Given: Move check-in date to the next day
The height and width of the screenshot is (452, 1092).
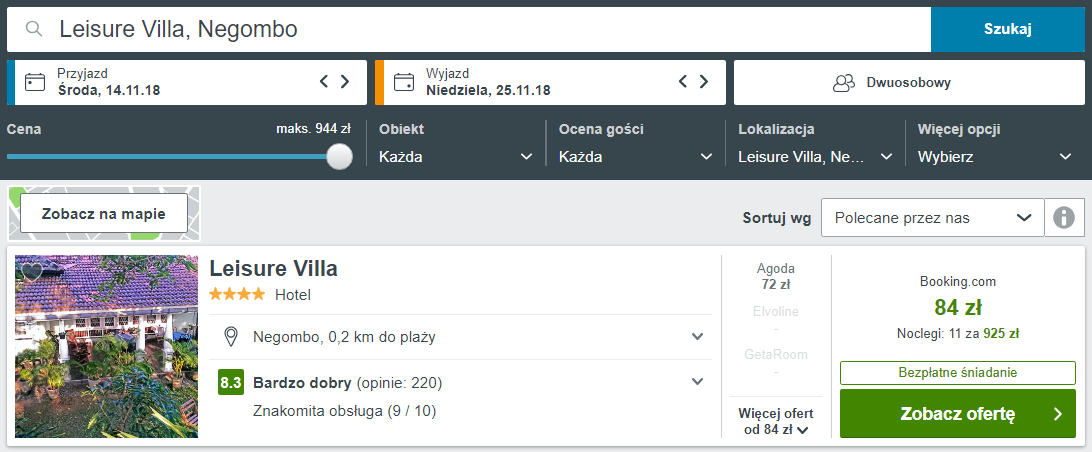Looking at the screenshot, I should click(345, 81).
